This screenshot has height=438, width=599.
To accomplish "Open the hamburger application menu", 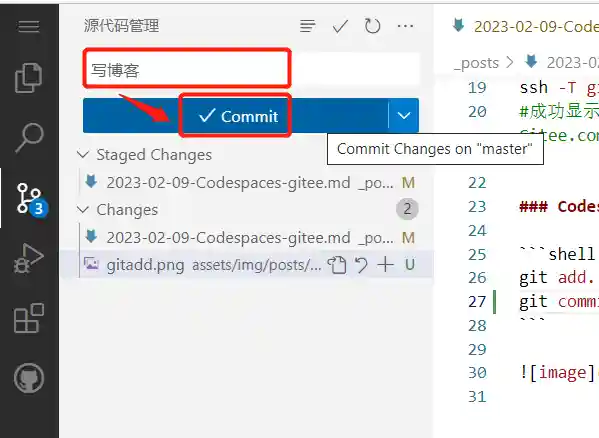I will [29, 26].
